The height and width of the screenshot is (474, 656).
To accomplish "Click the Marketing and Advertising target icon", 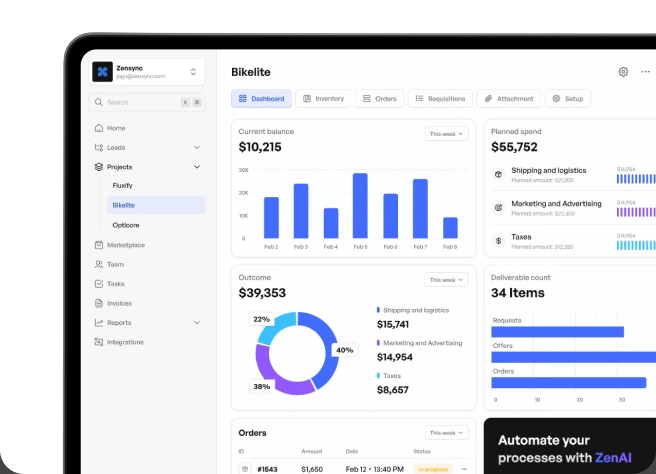I will (498, 208).
